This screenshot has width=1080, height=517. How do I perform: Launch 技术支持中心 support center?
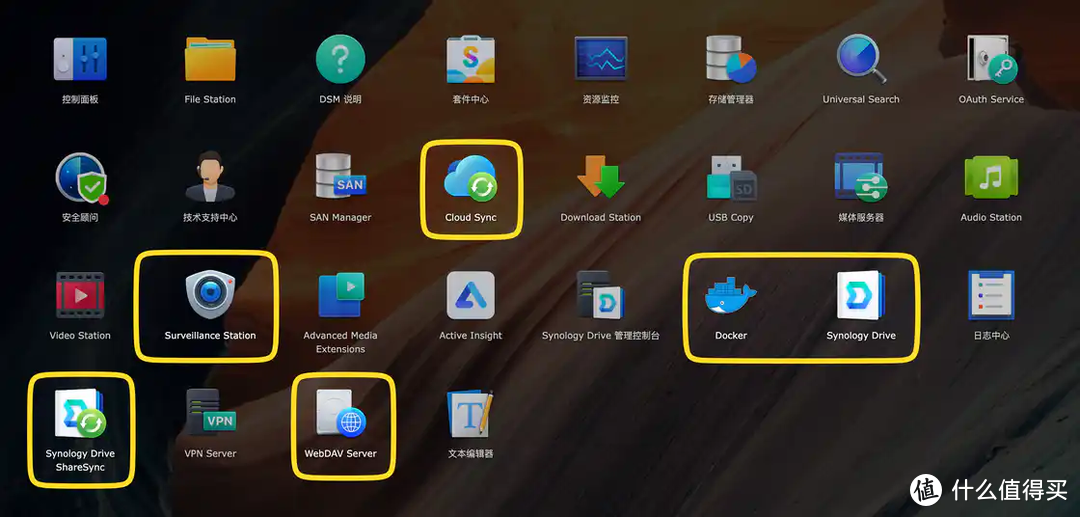[x=210, y=178]
